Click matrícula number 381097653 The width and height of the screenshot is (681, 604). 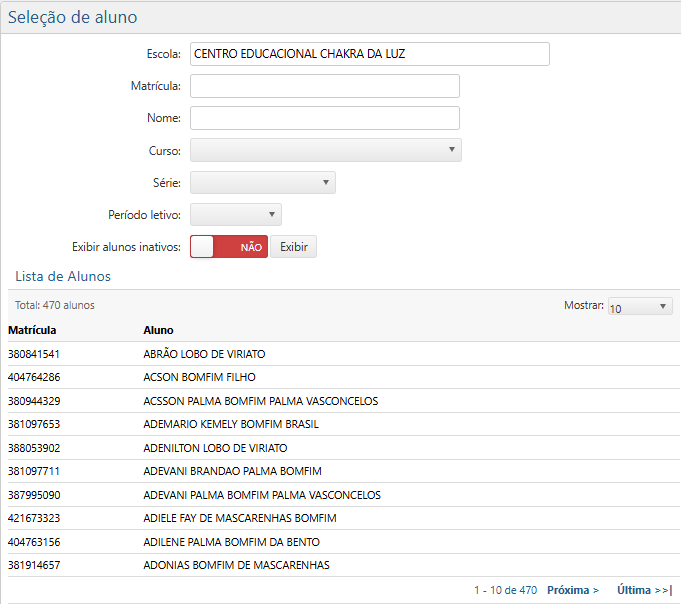coord(34,424)
